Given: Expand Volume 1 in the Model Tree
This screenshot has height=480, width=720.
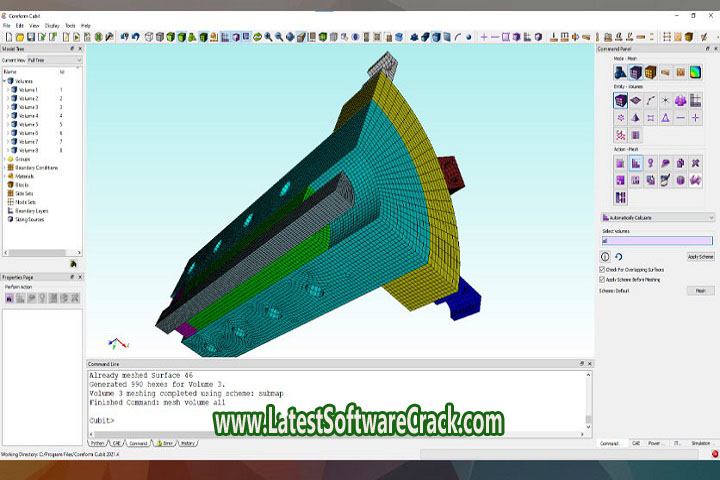Looking at the screenshot, I should point(8,90).
